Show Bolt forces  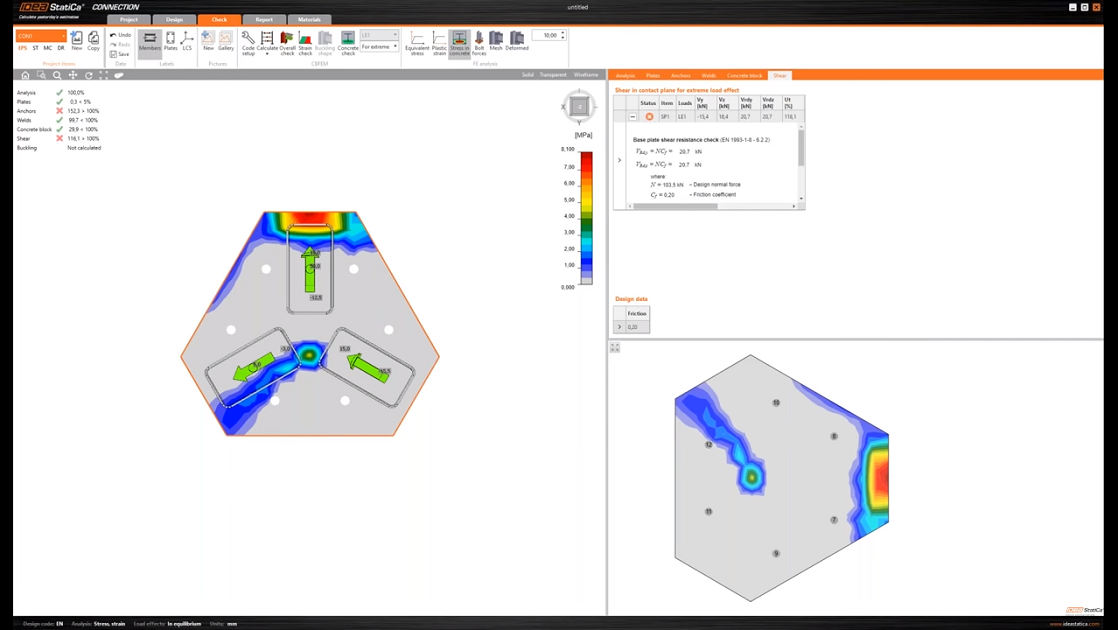479,43
